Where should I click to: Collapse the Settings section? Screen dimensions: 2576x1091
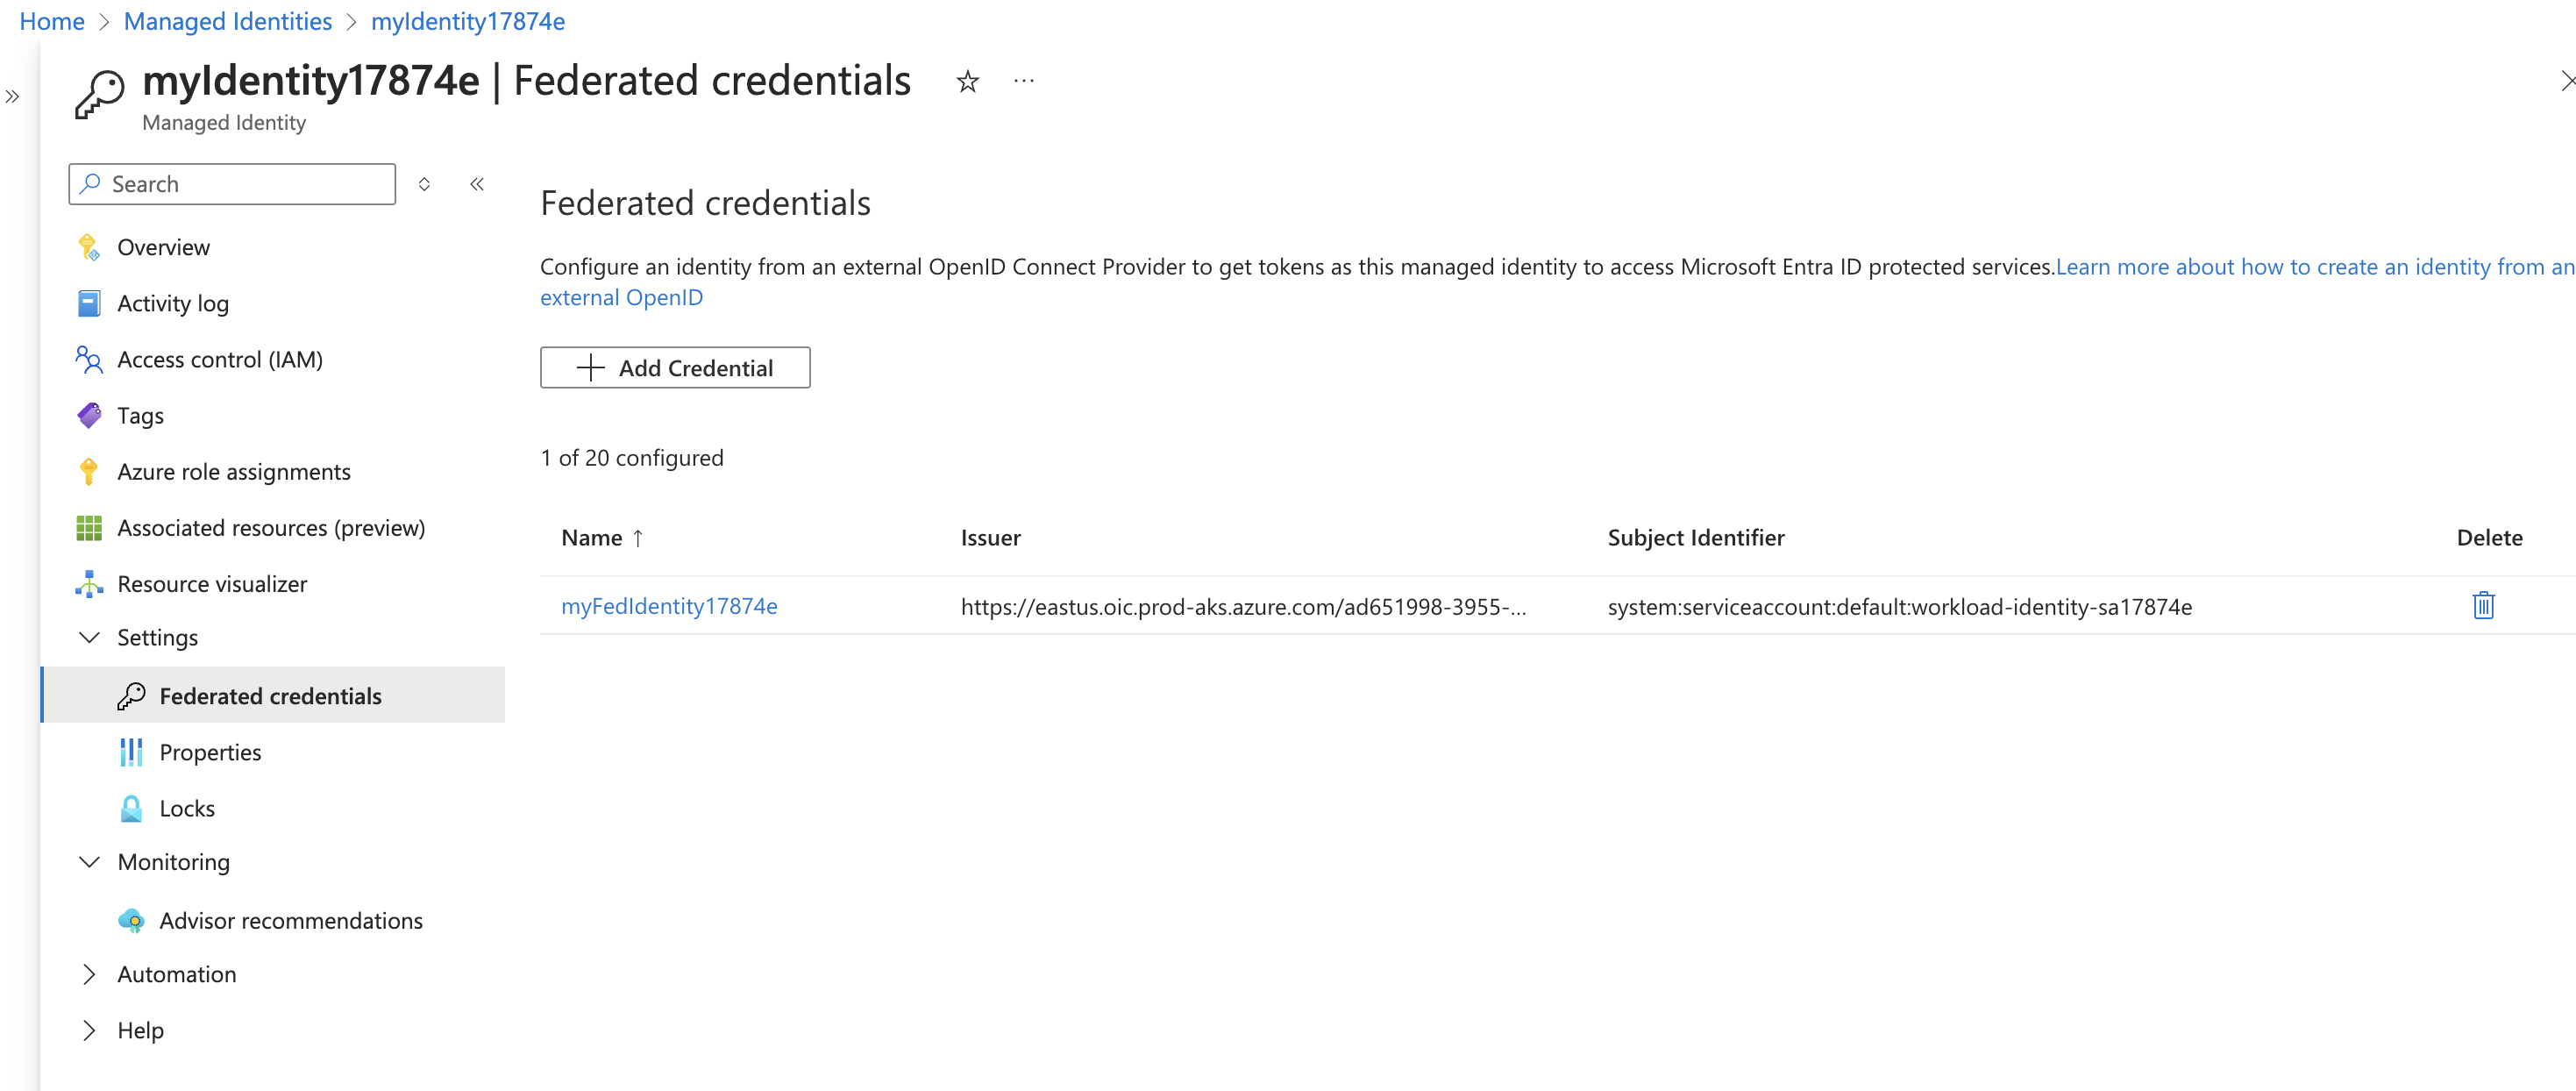point(89,638)
